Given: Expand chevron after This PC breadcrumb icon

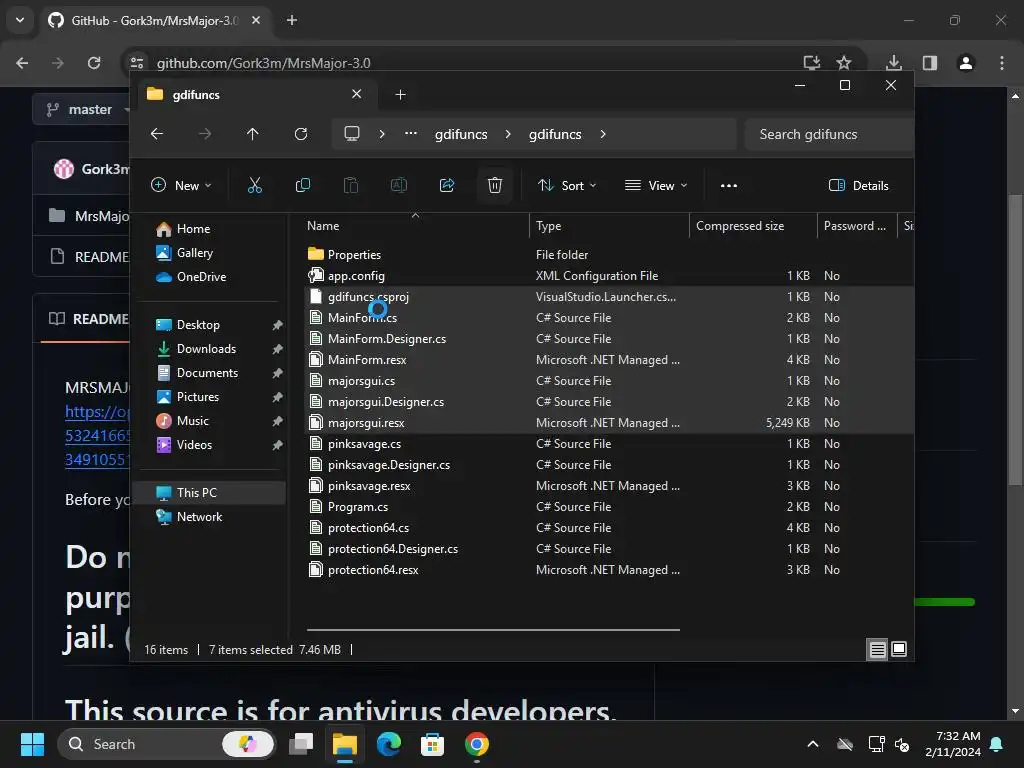Looking at the screenshot, I should point(382,134).
